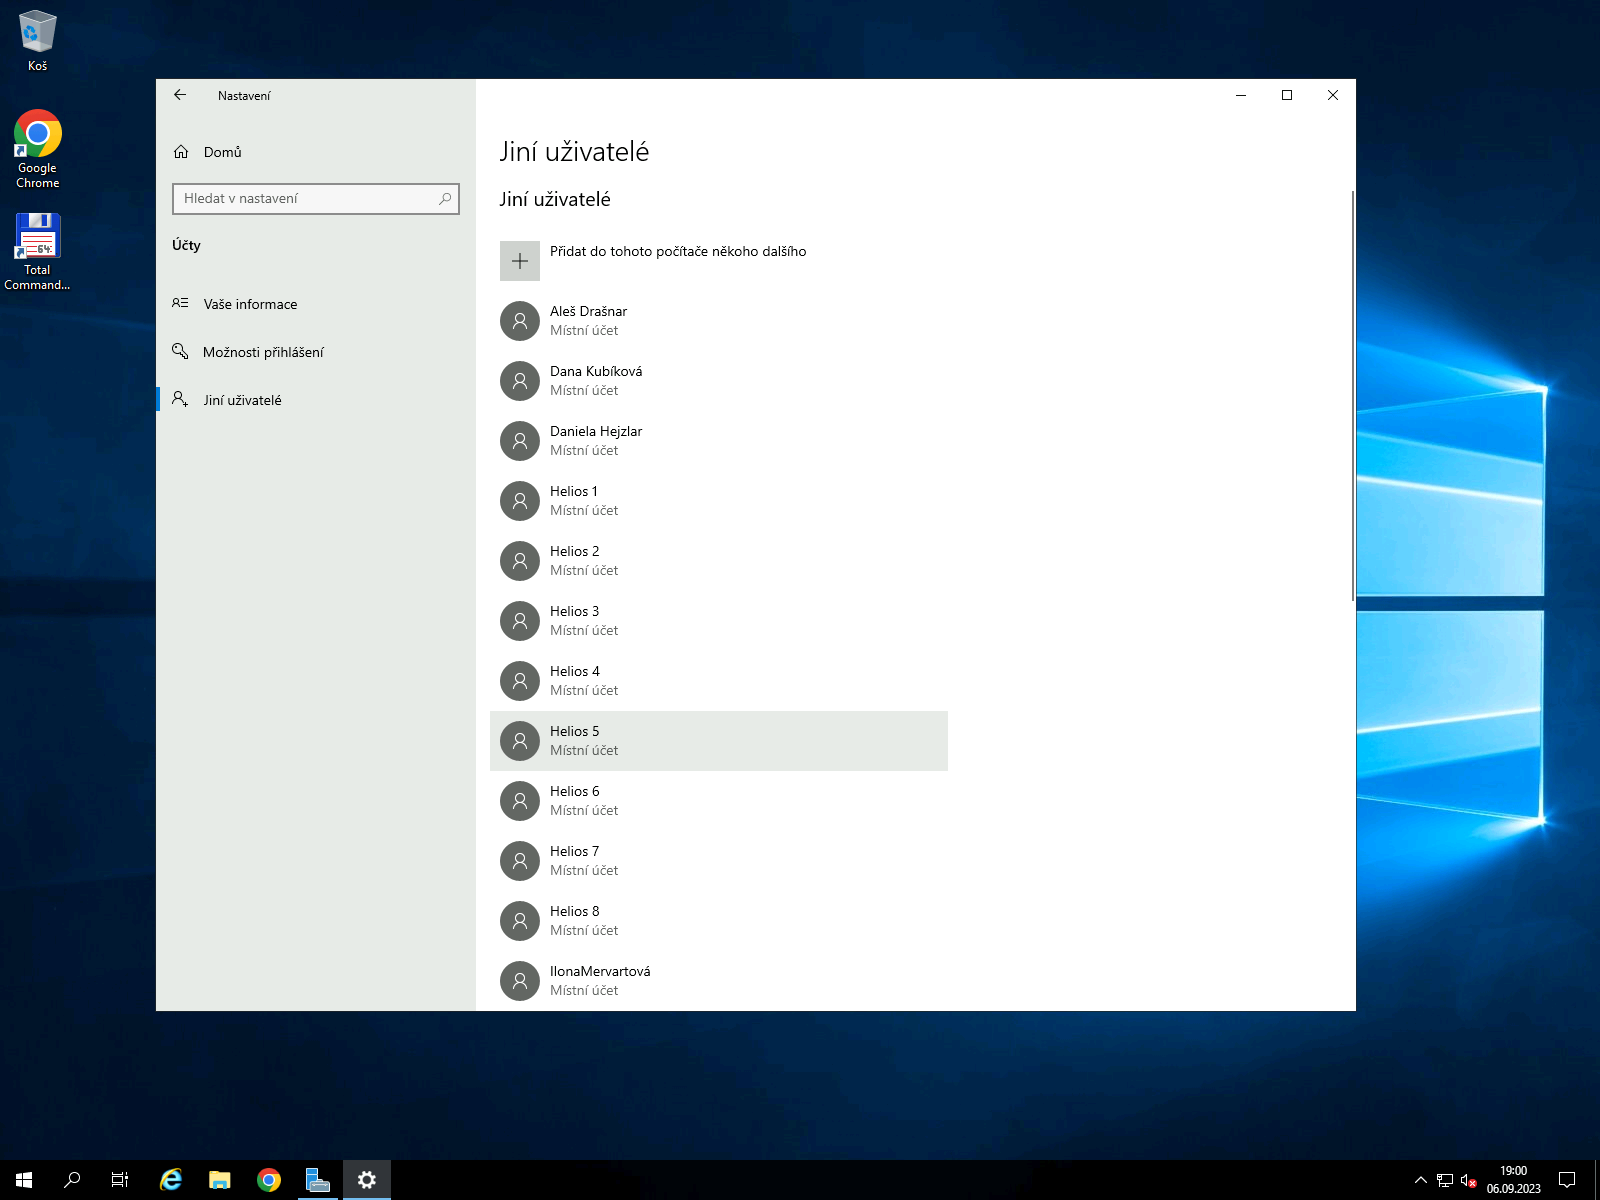Click the IlonaMervartová profile avatar
Screen dimensions: 1600x1200
click(x=519, y=980)
